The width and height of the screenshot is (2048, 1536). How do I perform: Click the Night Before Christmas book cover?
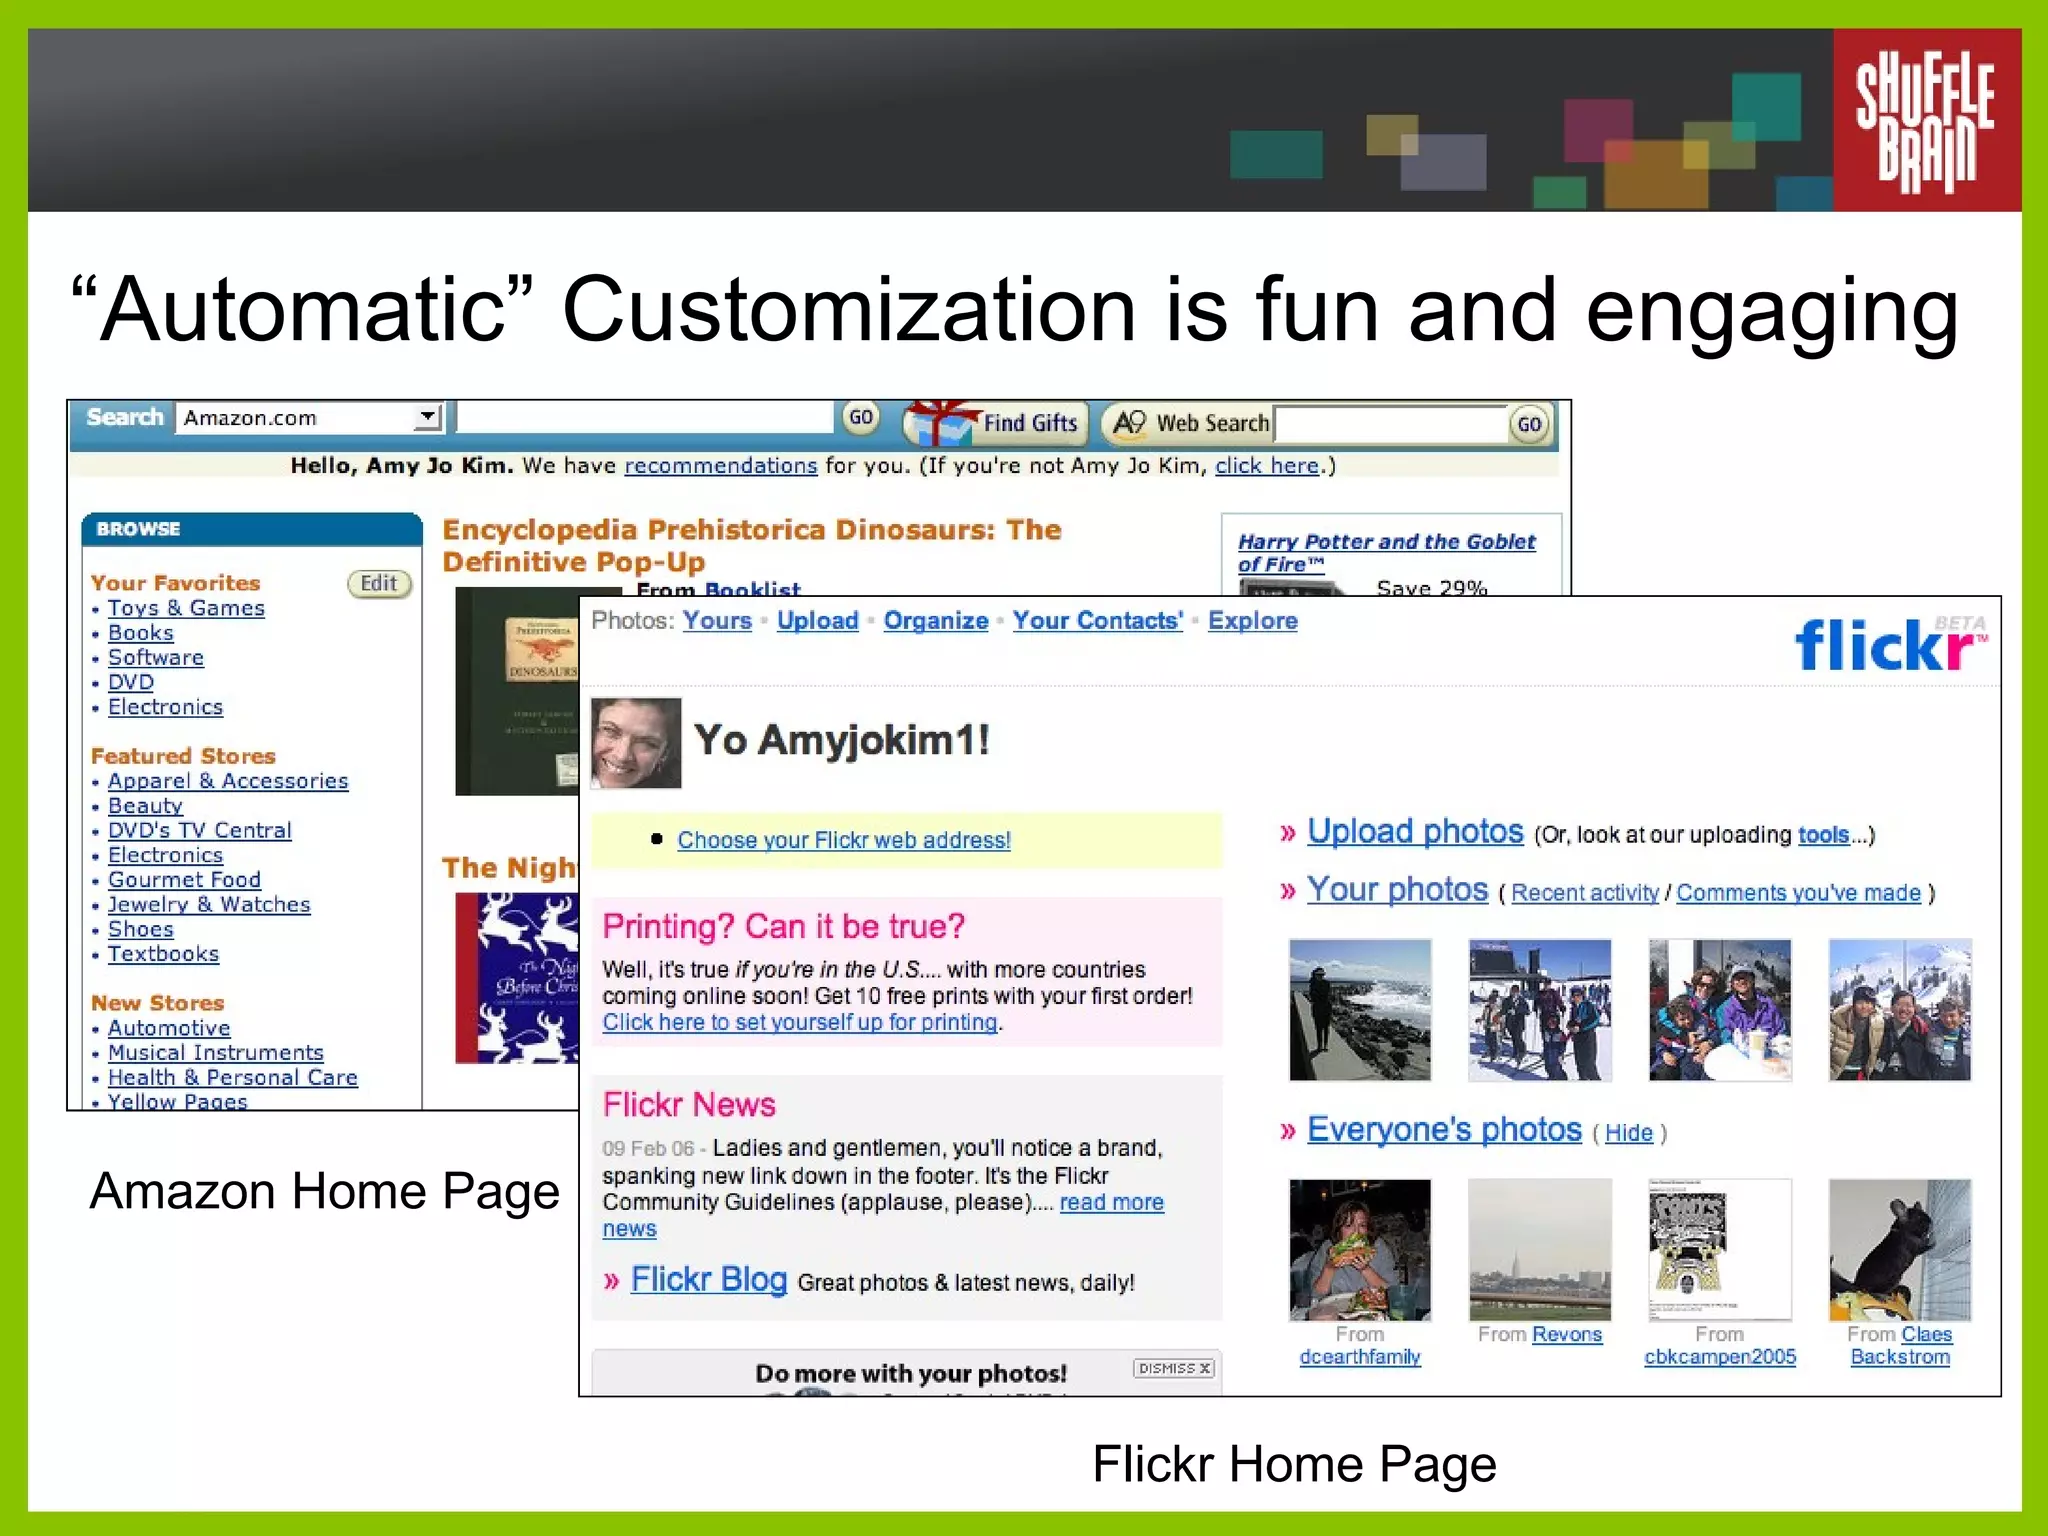pos(517,977)
